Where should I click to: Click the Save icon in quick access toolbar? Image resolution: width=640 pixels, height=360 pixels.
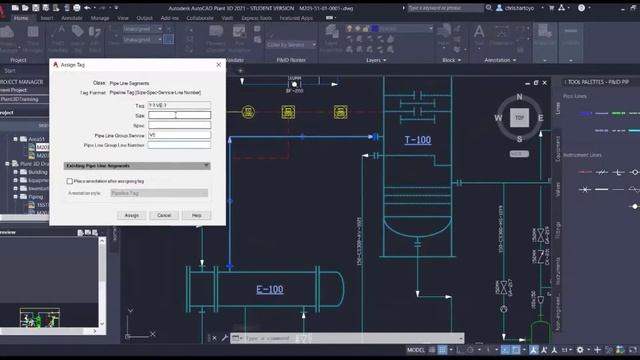tap(36, 8)
